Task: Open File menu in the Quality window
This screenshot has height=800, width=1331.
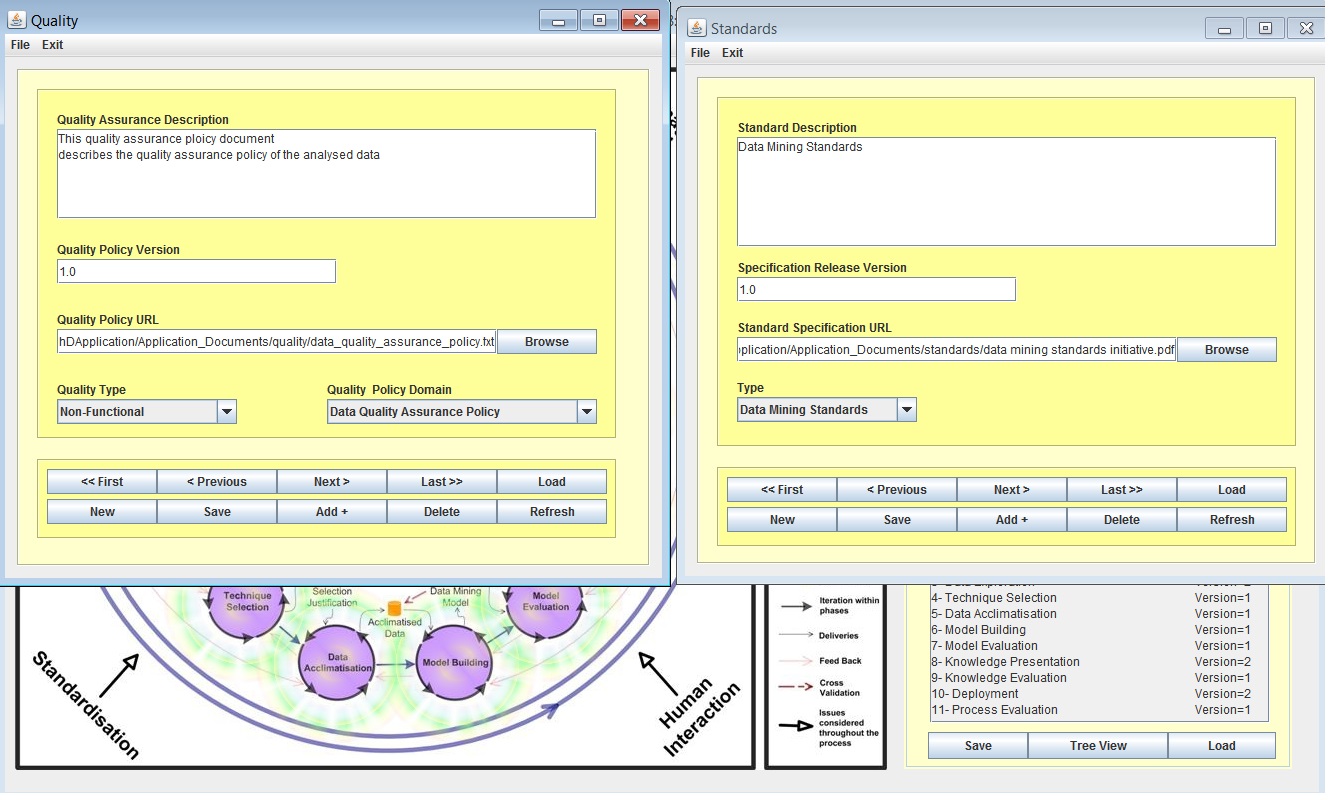Action: tap(20, 45)
